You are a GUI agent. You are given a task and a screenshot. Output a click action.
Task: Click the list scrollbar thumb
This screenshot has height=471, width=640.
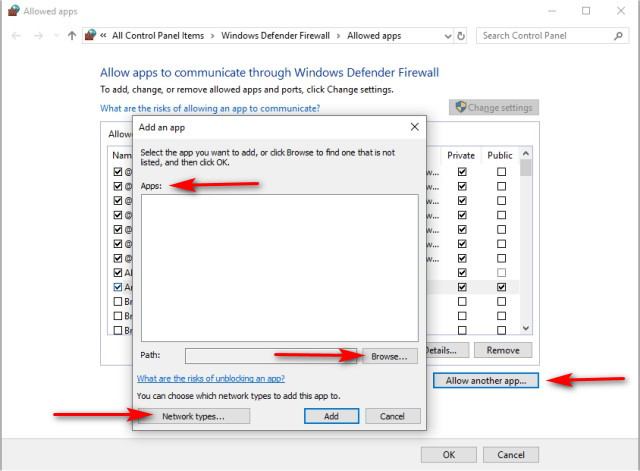coord(526,167)
